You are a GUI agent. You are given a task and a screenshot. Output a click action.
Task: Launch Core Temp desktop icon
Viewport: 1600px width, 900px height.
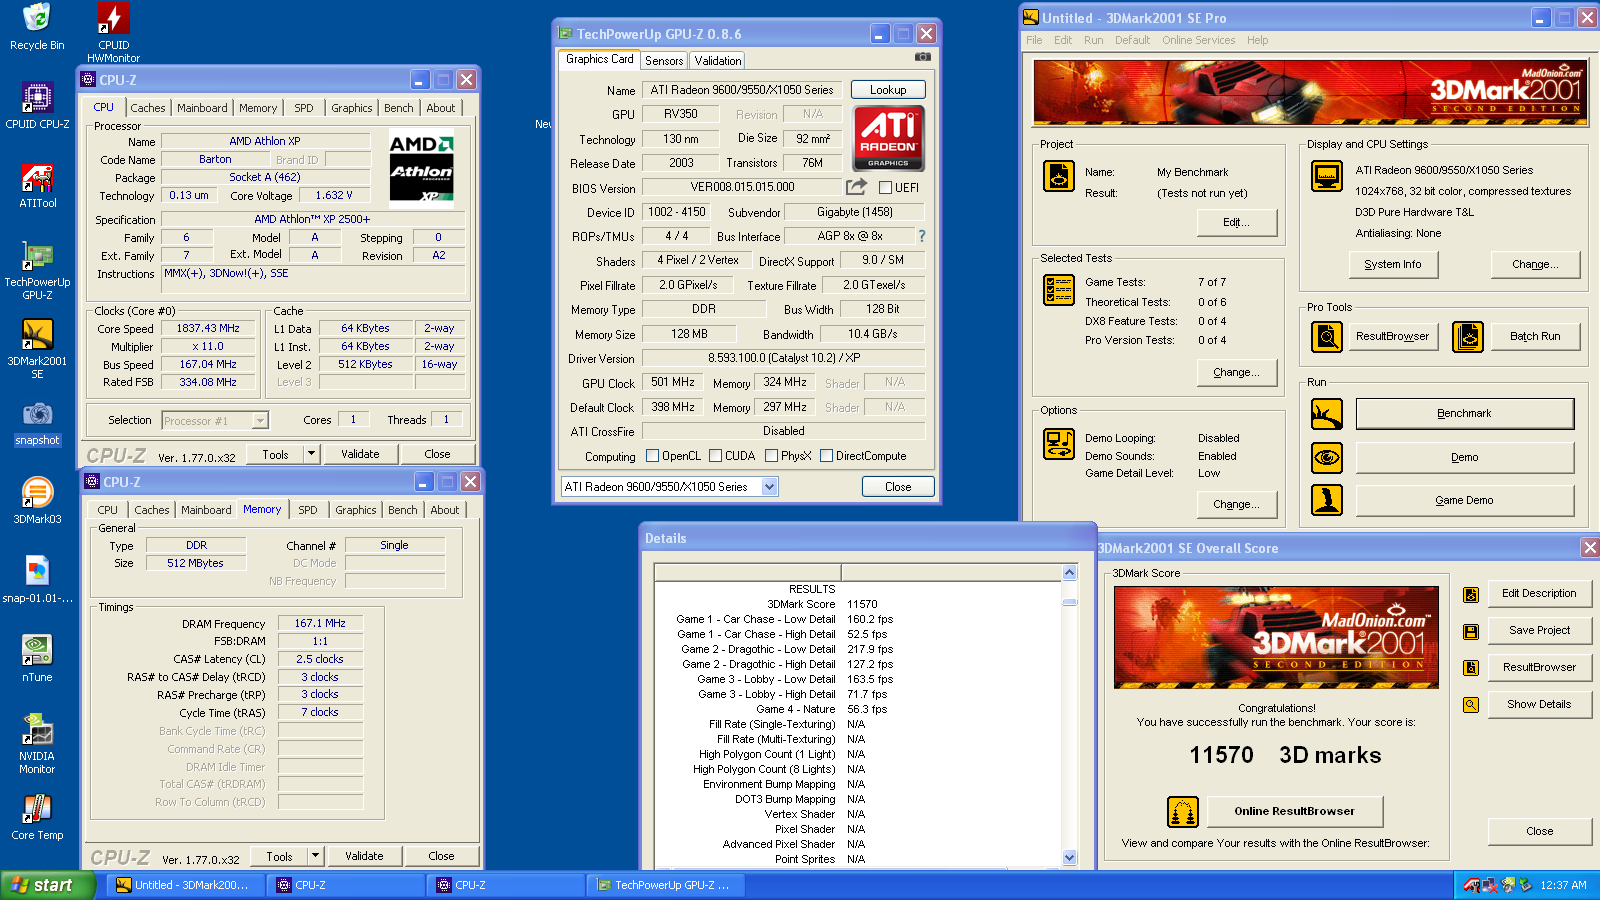[37, 816]
